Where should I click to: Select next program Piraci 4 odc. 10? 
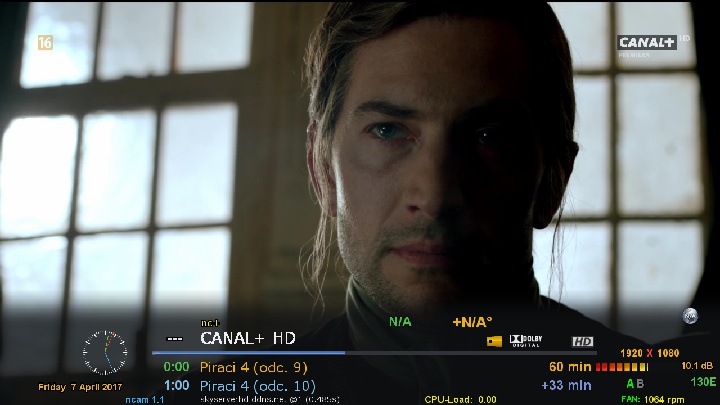(x=258, y=386)
